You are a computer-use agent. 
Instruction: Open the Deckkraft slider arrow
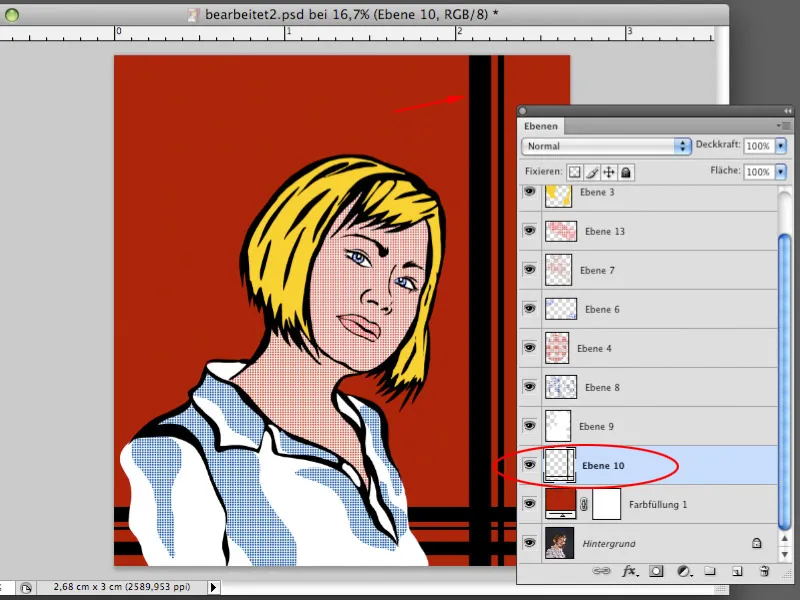[x=781, y=146]
